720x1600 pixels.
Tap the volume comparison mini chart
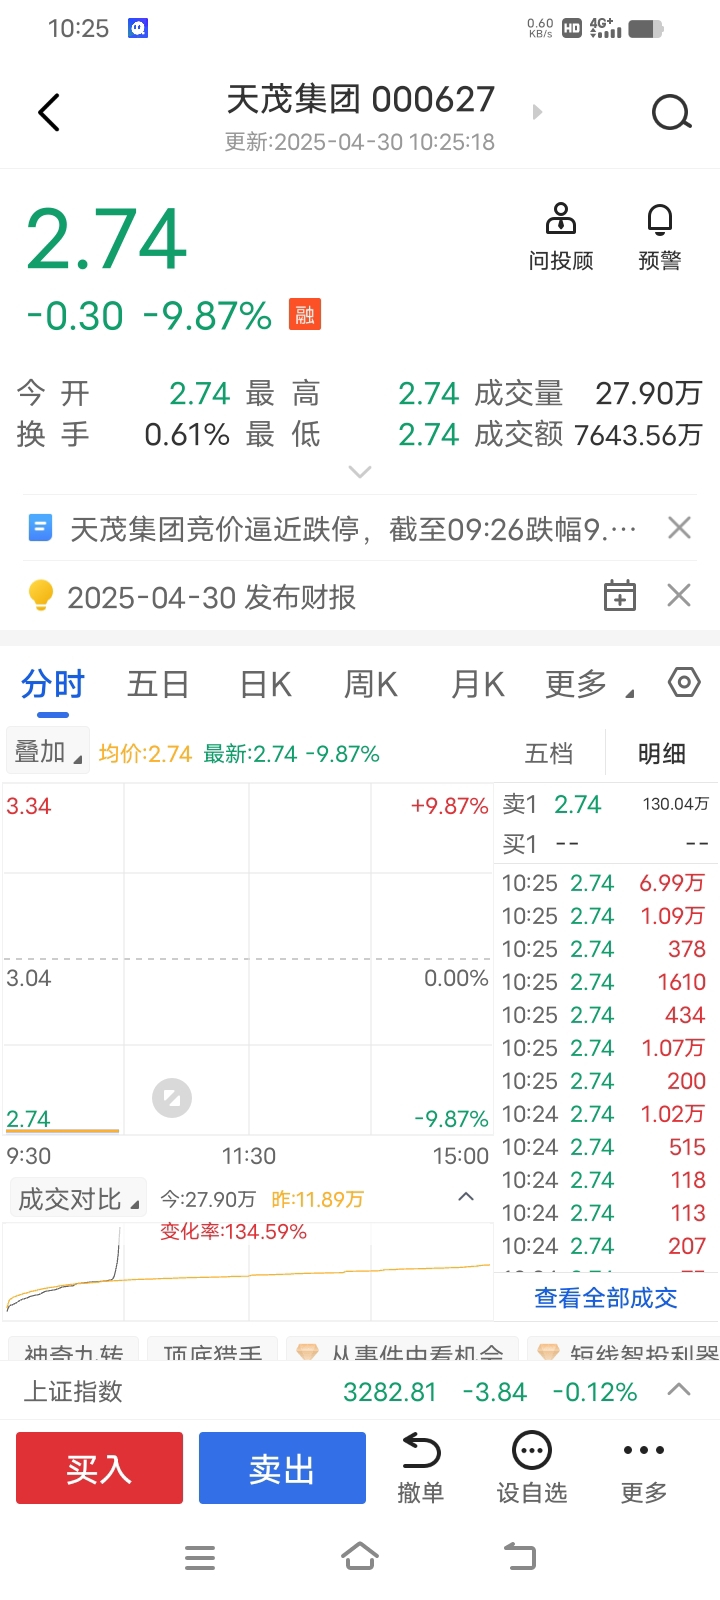click(247, 1270)
